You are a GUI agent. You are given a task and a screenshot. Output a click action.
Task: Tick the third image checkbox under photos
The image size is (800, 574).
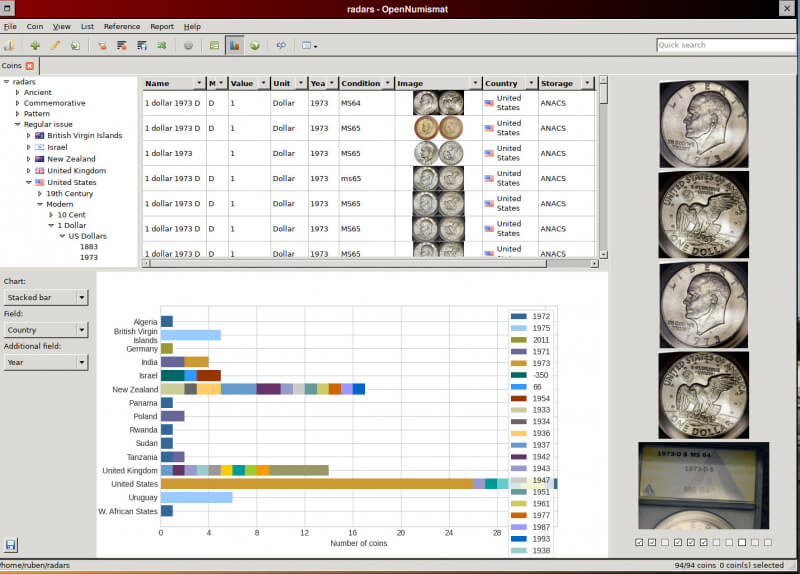coord(665,542)
